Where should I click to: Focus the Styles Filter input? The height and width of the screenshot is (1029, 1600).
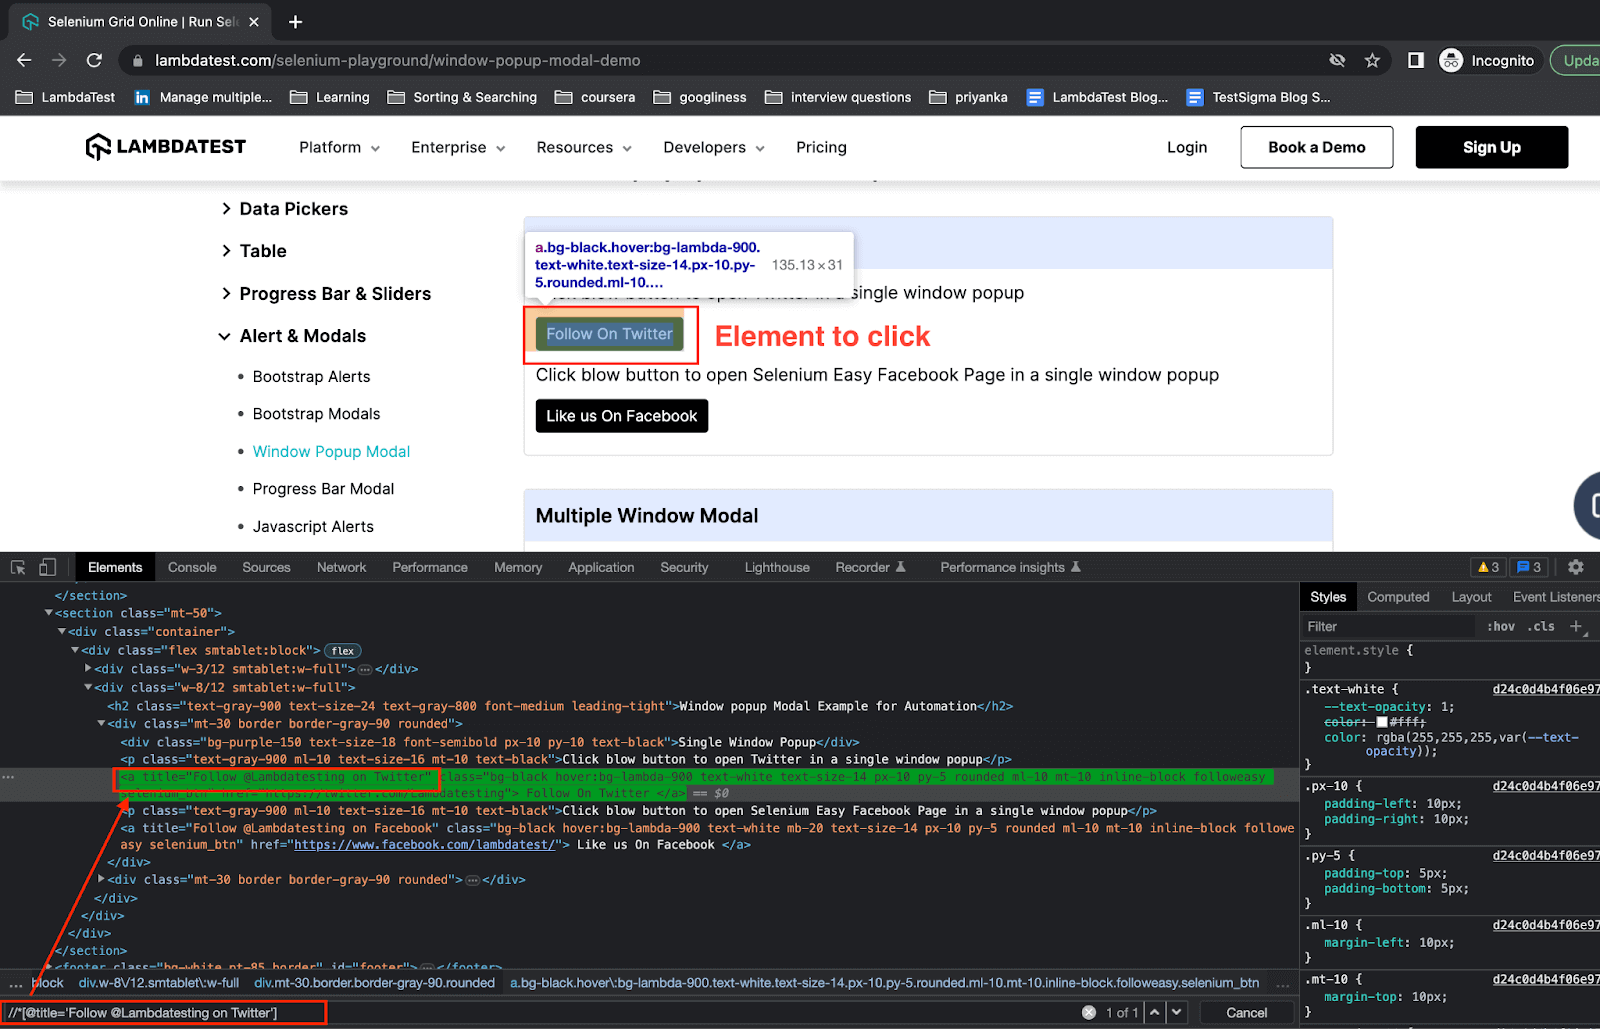pyautogui.click(x=1387, y=626)
